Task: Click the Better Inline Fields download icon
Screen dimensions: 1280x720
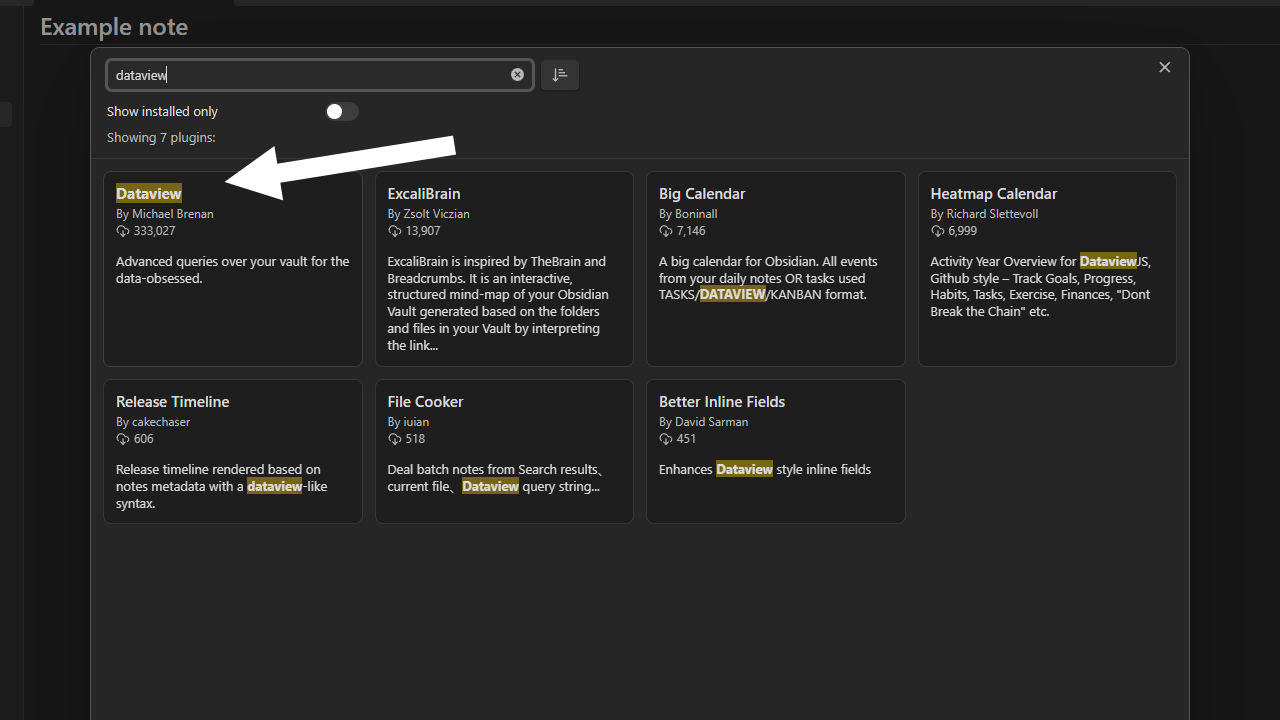Action: pyautogui.click(x=666, y=439)
